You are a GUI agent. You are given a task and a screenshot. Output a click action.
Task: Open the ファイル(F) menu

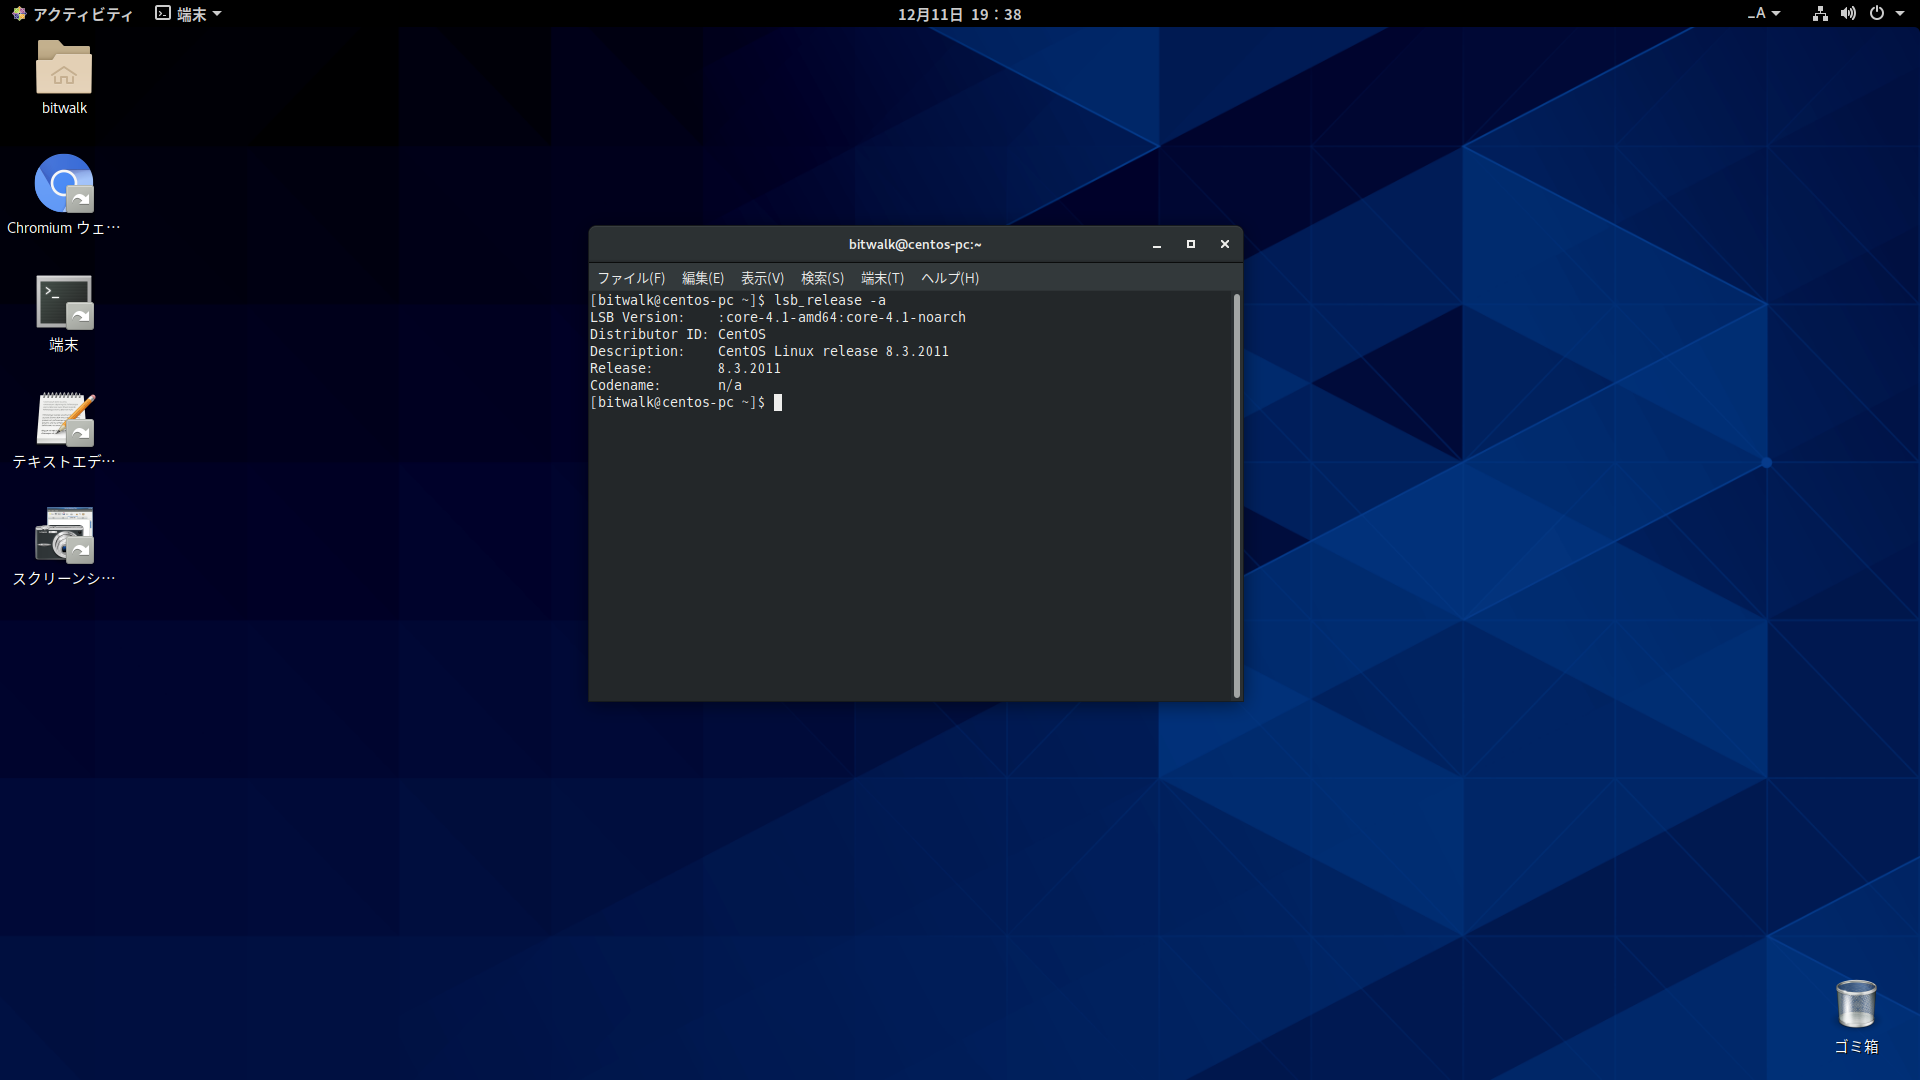(x=631, y=278)
